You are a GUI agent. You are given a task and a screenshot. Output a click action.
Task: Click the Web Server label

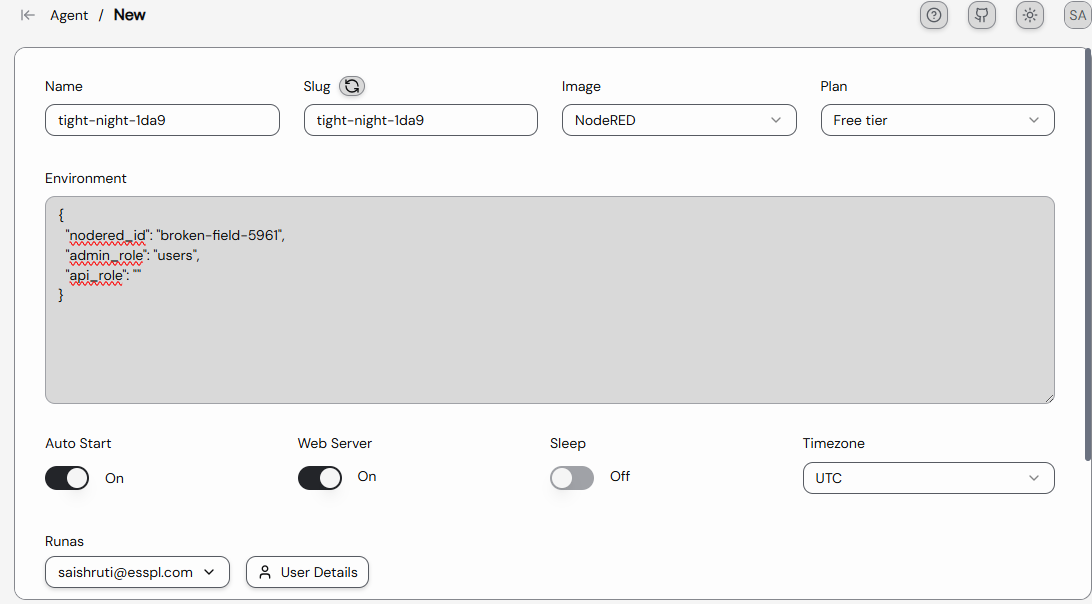[335, 443]
